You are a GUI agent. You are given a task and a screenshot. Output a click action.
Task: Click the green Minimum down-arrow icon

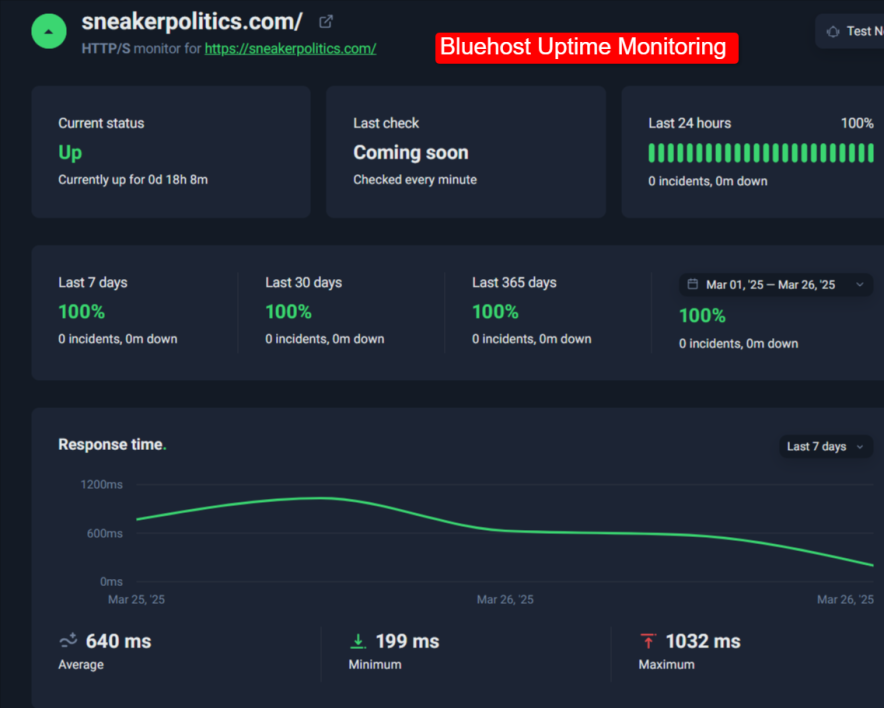pos(358,641)
